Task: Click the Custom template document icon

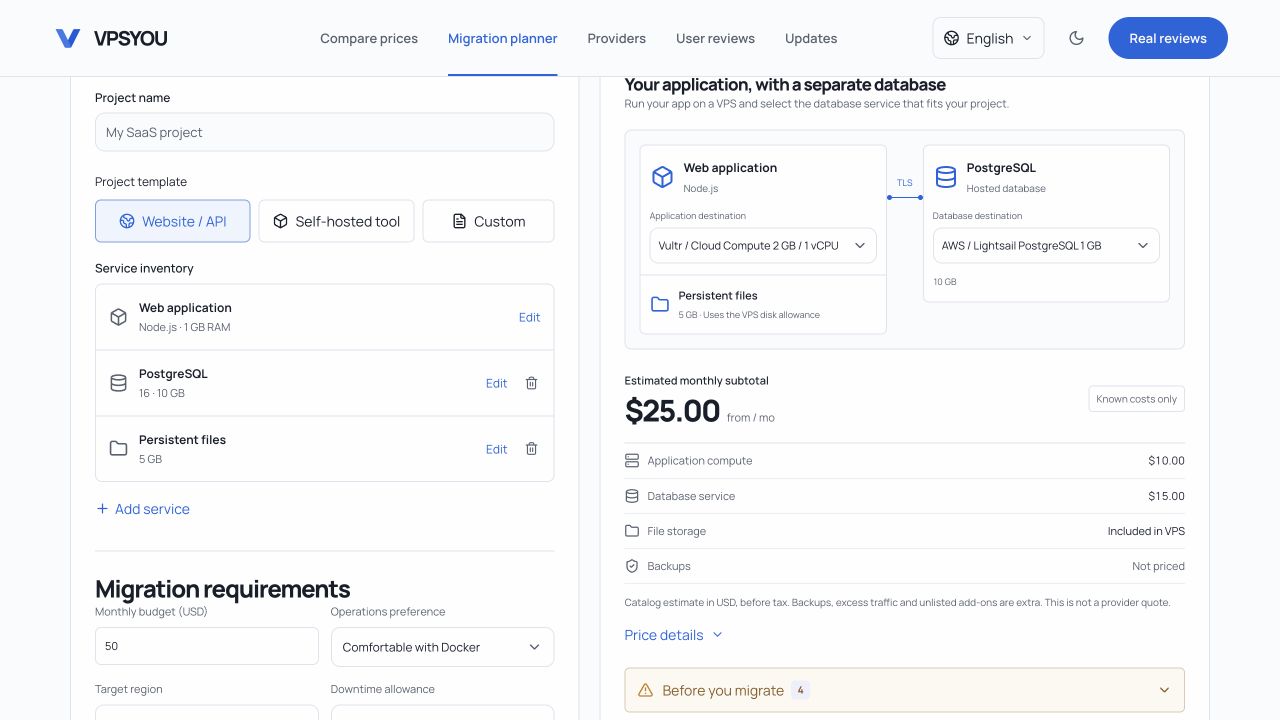Action: (x=459, y=221)
